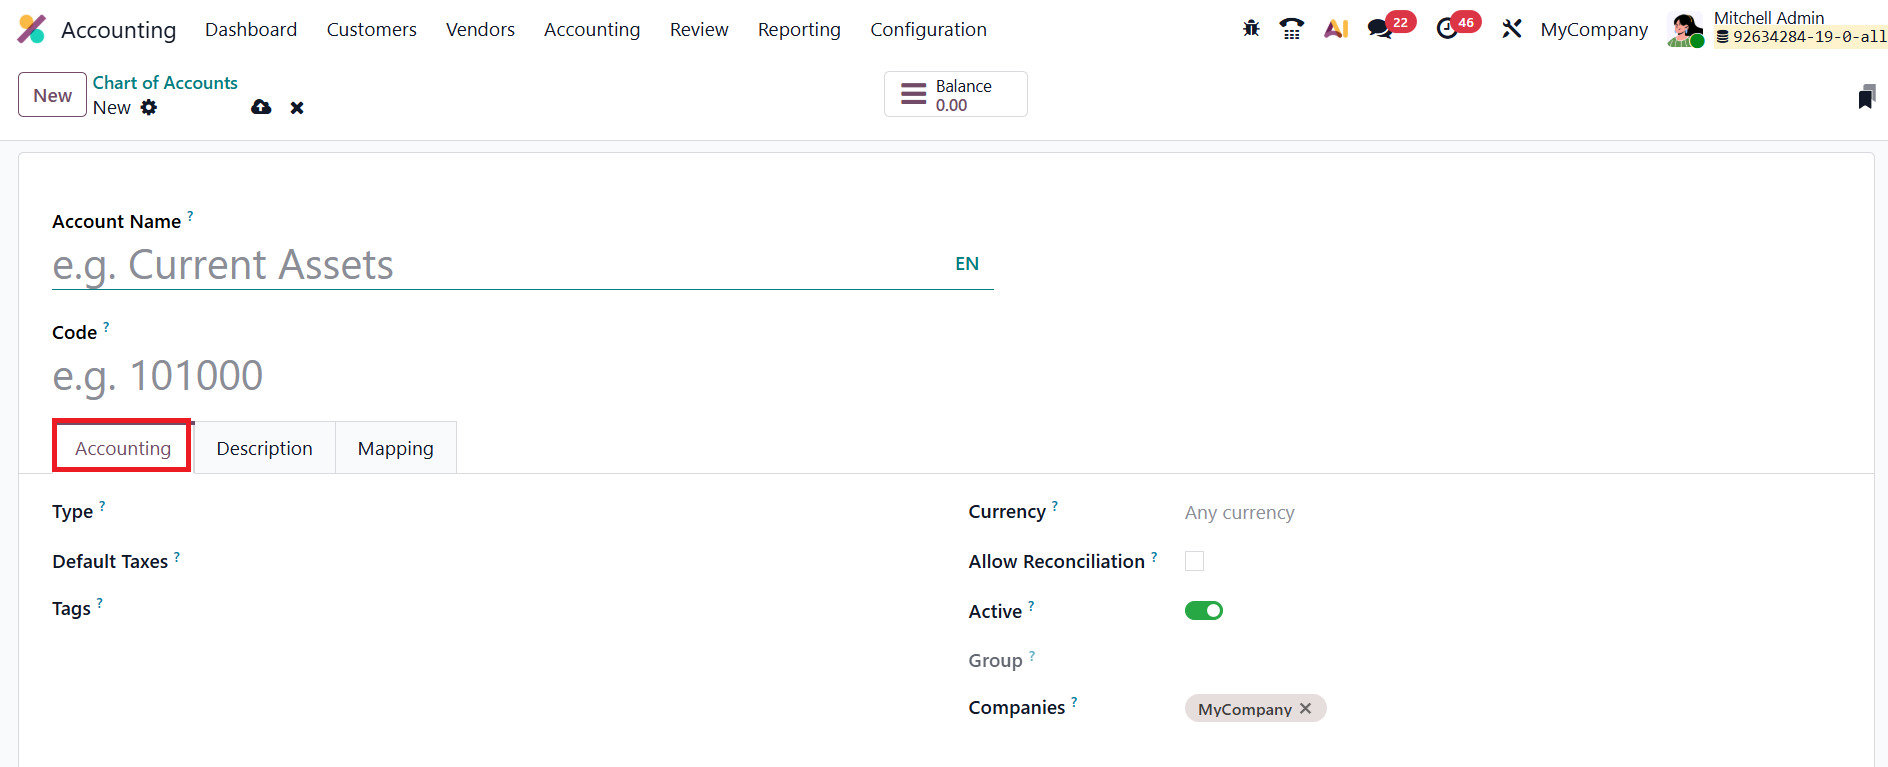Open the Currency dropdown field

[x=1400, y=513]
